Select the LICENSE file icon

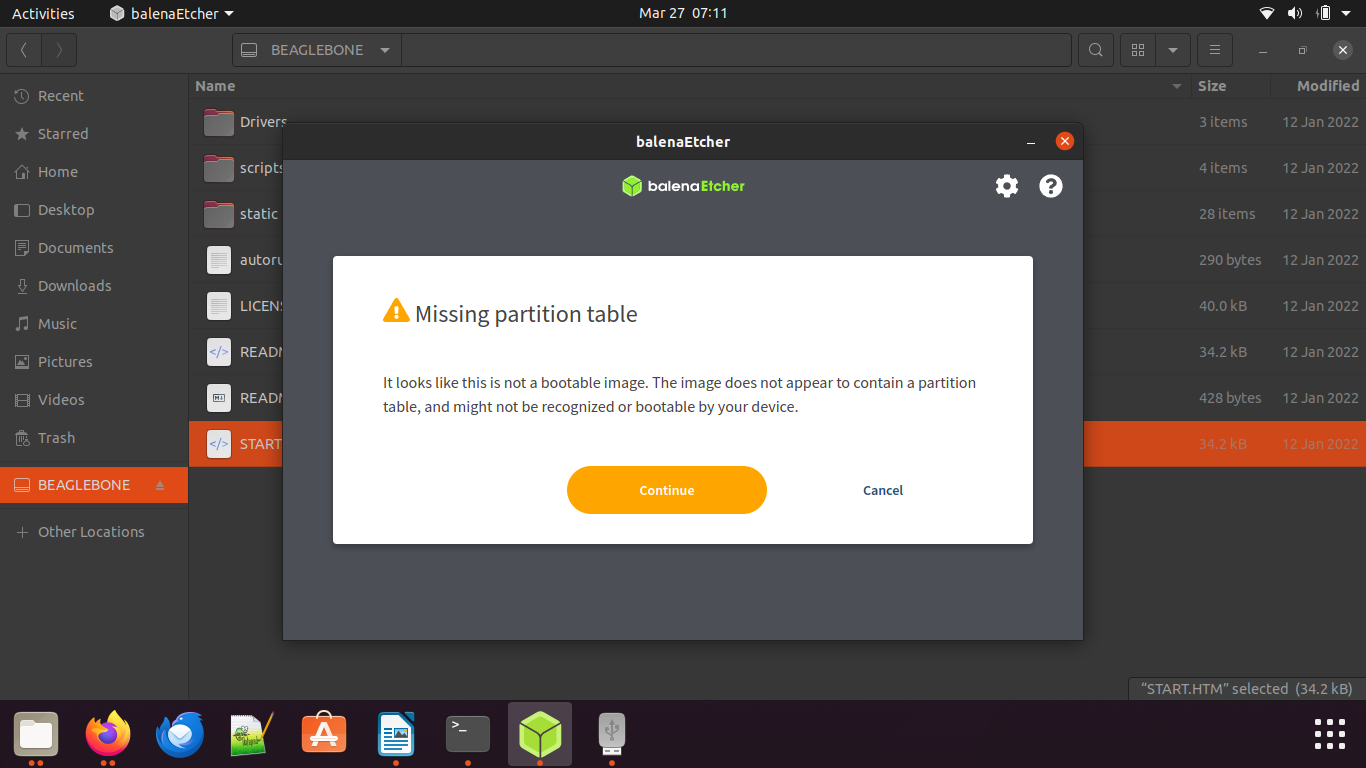(218, 306)
